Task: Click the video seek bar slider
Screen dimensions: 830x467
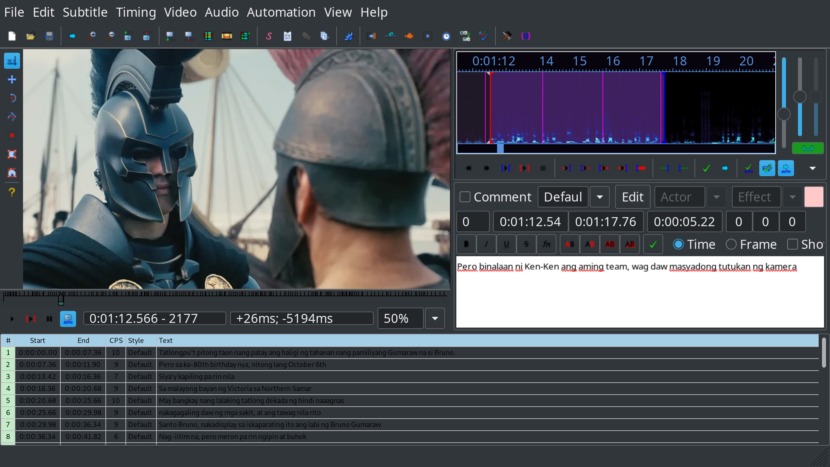Action: [x=225, y=298]
